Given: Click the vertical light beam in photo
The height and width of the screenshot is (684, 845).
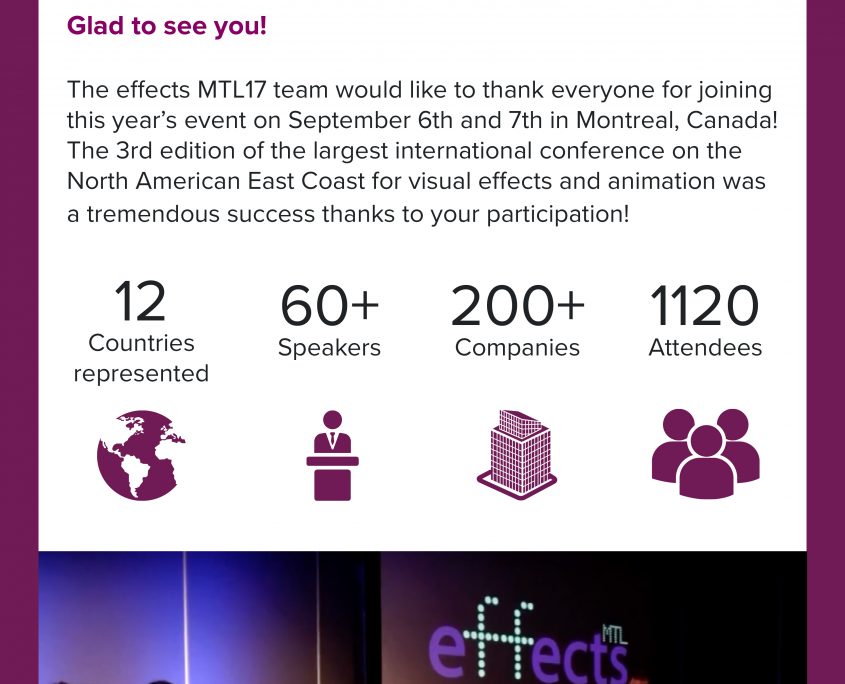Looking at the screenshot, I should click(x=185, y=618).
